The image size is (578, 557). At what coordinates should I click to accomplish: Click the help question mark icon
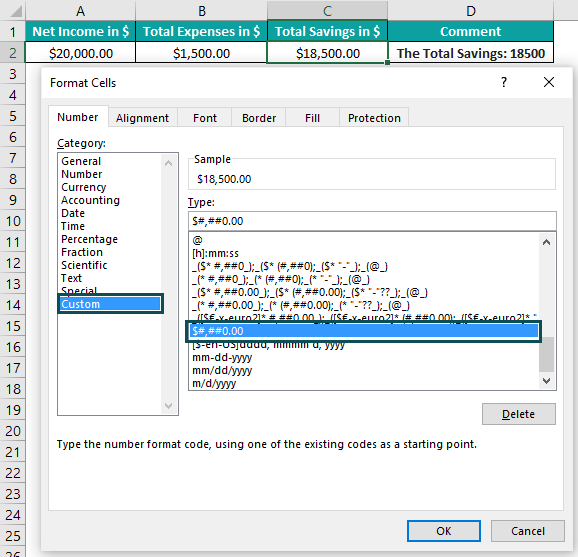click(504, 82)
